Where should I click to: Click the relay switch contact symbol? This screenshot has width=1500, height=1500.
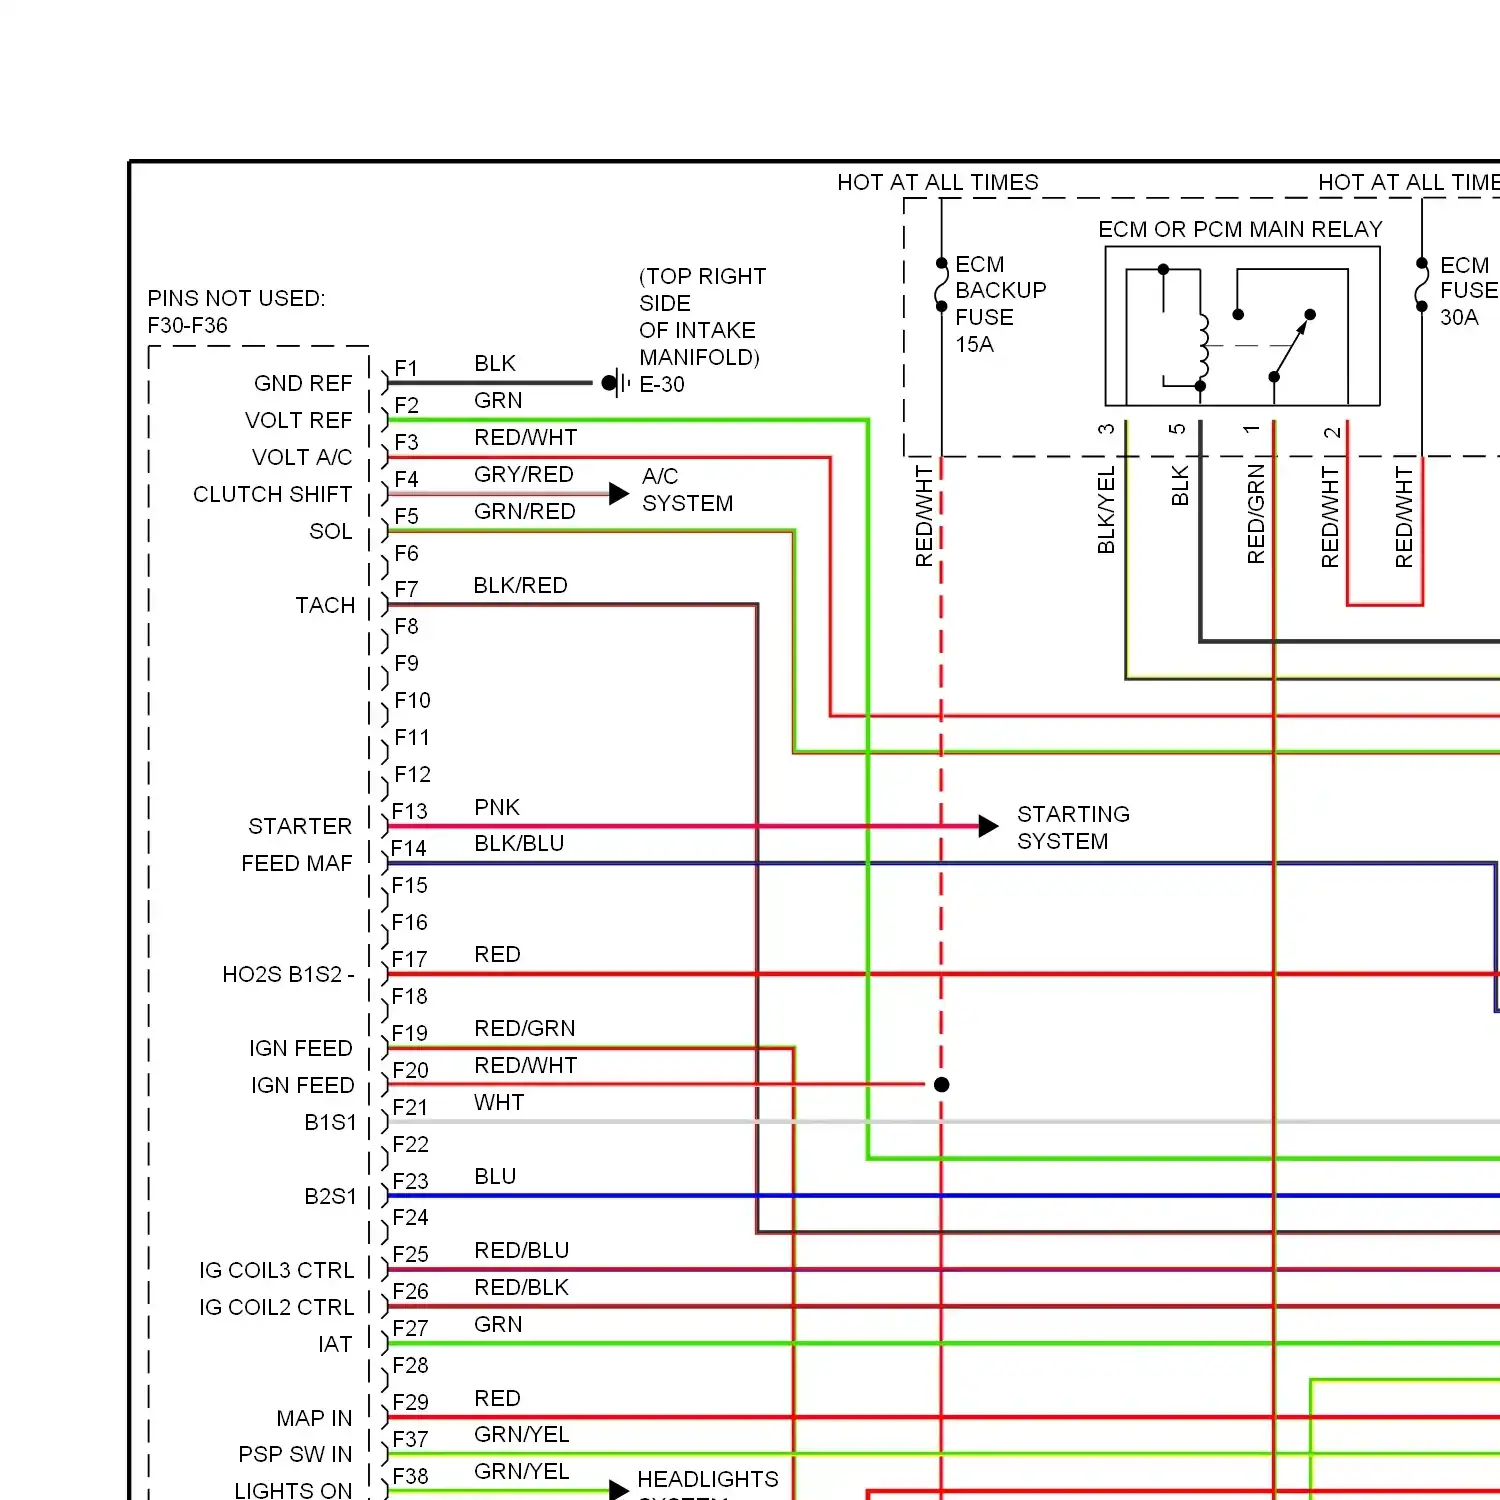coord(1291,346)
